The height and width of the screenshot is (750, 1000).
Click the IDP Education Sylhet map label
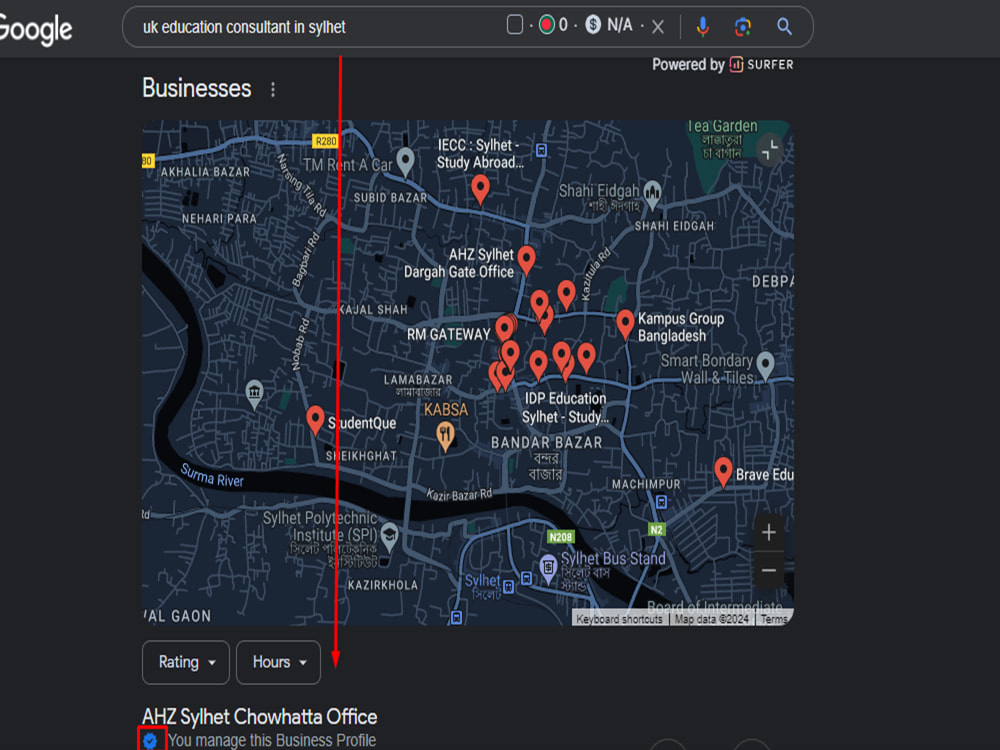click(565, 408)
